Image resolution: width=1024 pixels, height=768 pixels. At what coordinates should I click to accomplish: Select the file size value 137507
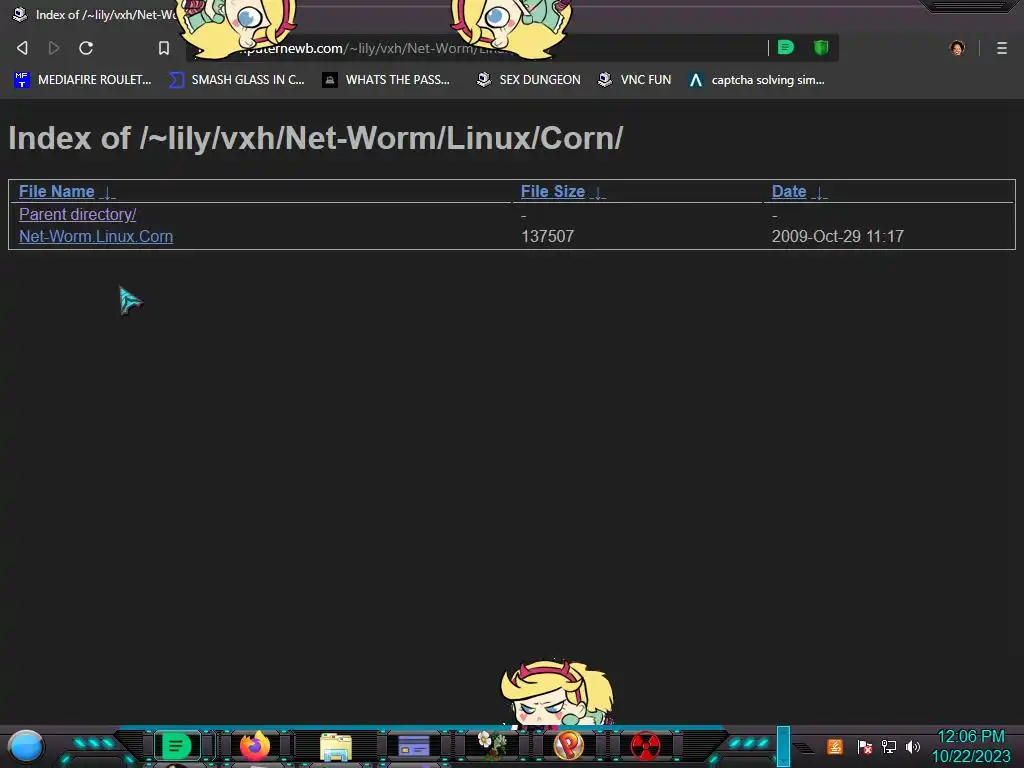coord(547,236)
